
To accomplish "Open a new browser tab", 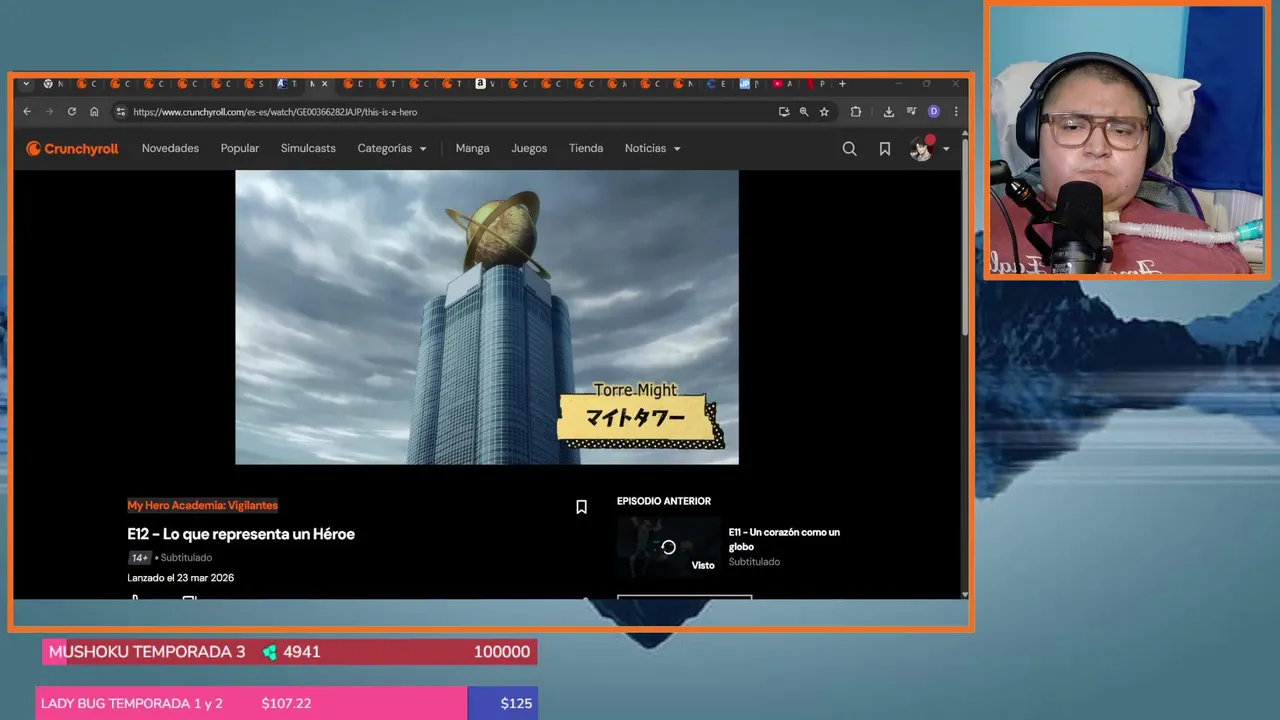I will click(842, 84).
